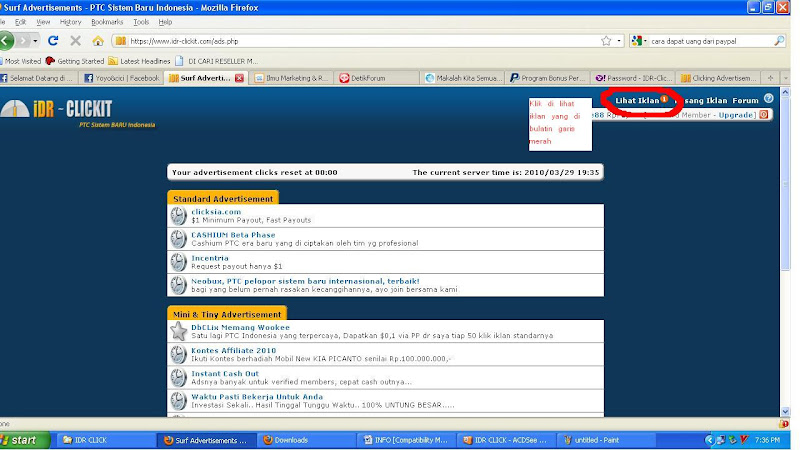Image resolution: width=800 pixels, height=450 pixels.
Task: Switch to the Password - IDR-Clic... tab
Action: click(x=634, y=78)
